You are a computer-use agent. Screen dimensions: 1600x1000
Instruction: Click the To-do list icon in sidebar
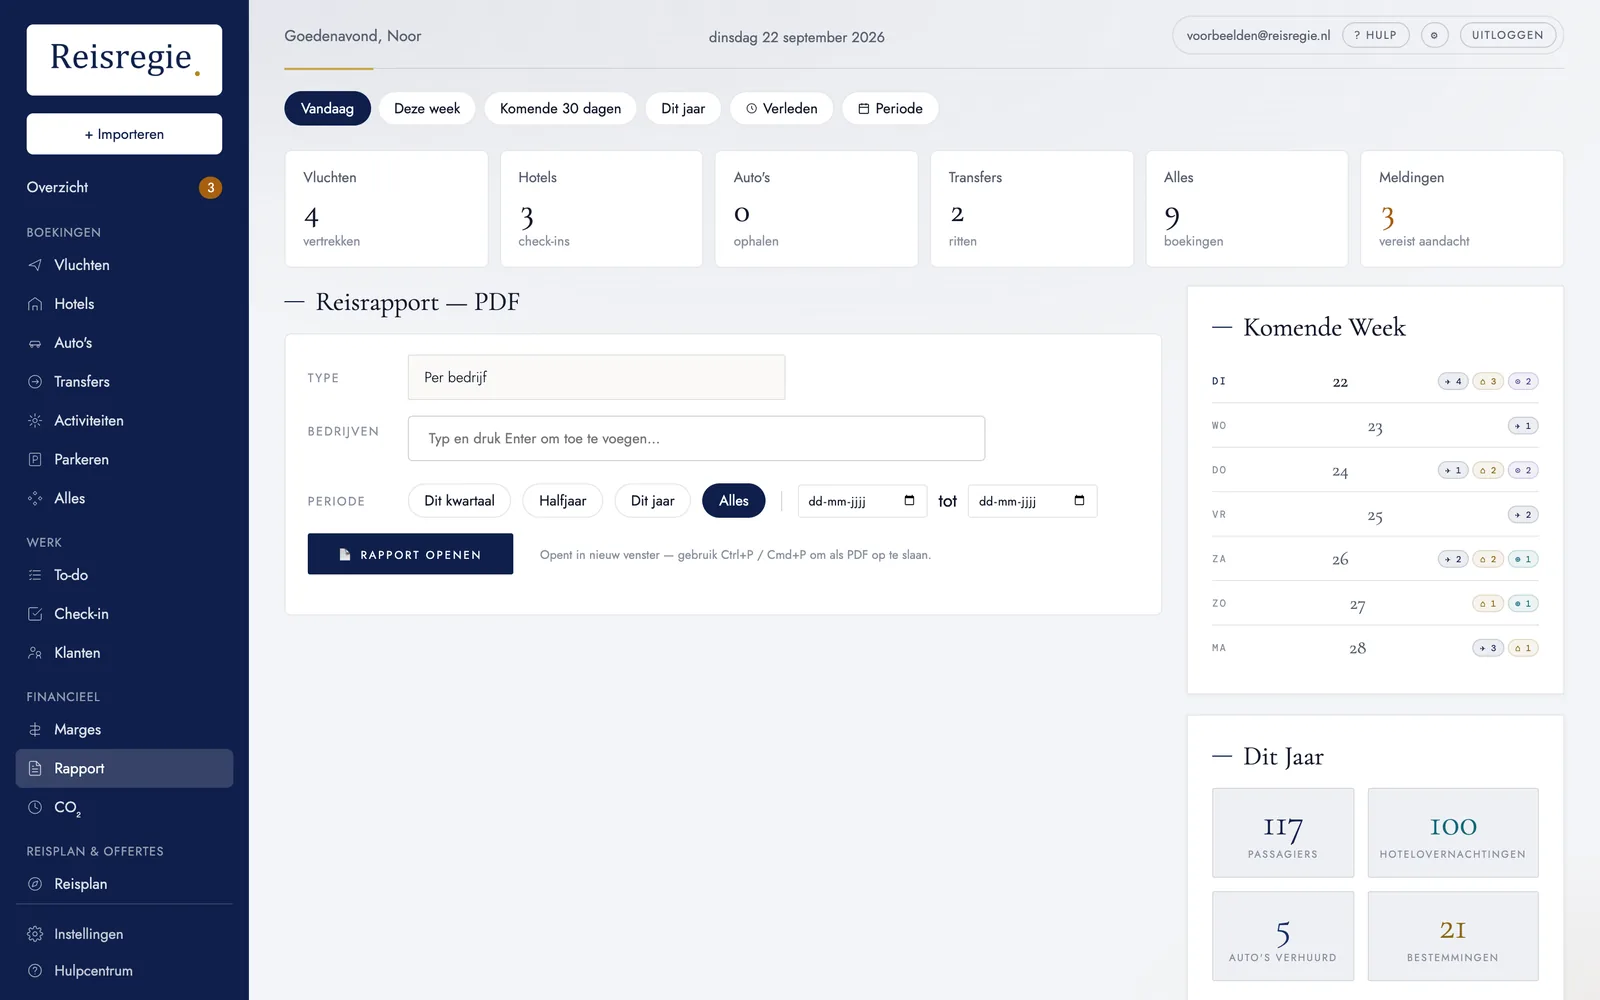pos(35,575)
